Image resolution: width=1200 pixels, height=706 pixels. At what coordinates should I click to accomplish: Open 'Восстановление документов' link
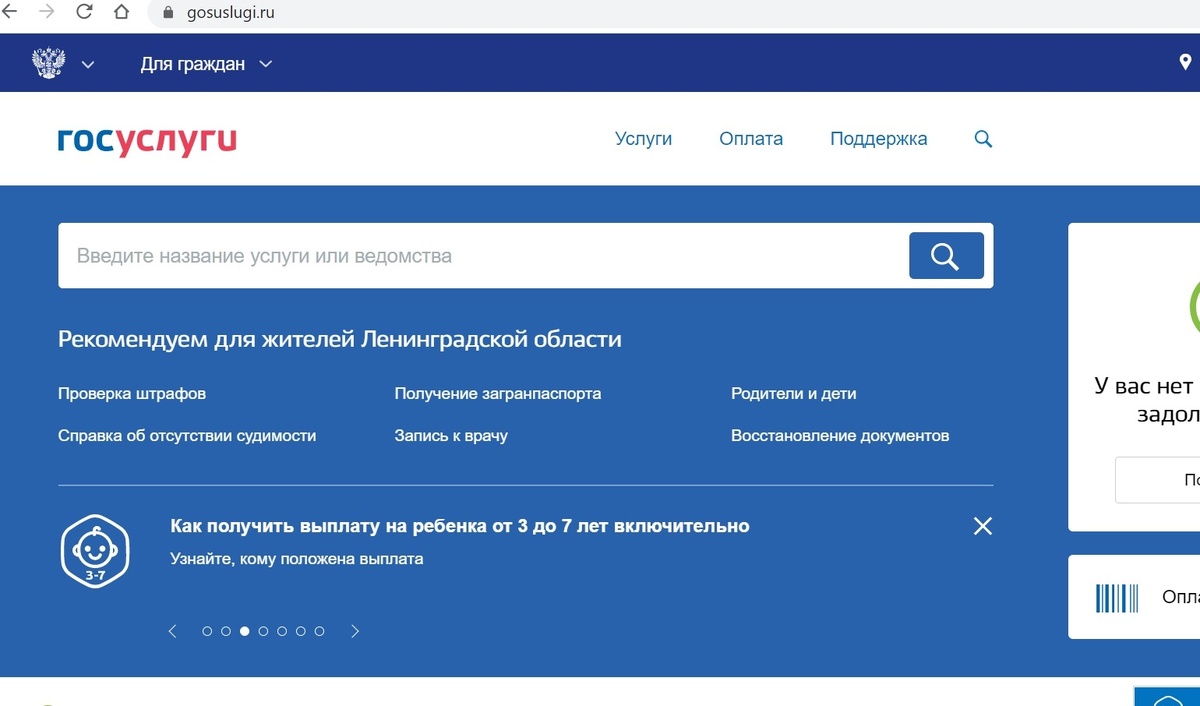tap(840, 436)
